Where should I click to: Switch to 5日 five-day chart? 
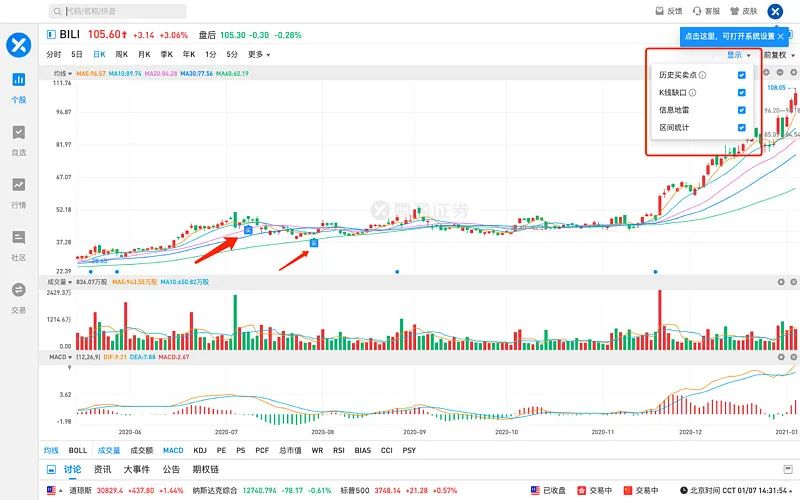click(77, 54)
